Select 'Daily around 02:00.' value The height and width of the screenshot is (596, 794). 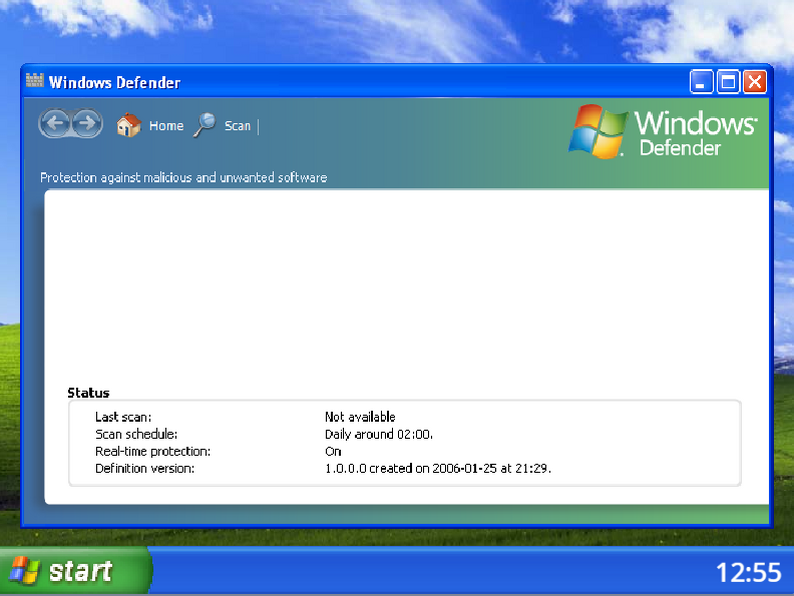(379, 434)
